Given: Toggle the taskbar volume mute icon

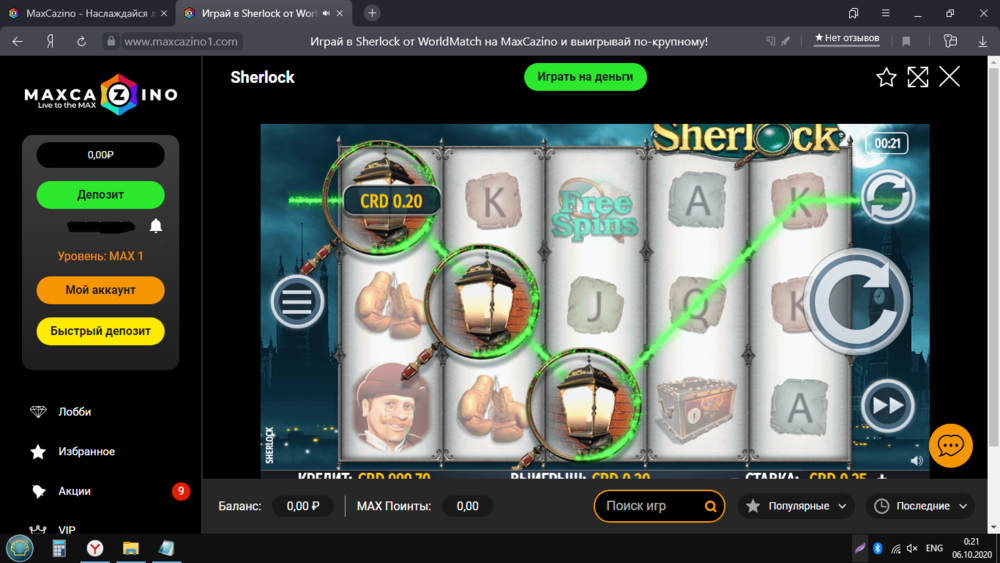Looking at the screenshot, I should coord(912,548).
